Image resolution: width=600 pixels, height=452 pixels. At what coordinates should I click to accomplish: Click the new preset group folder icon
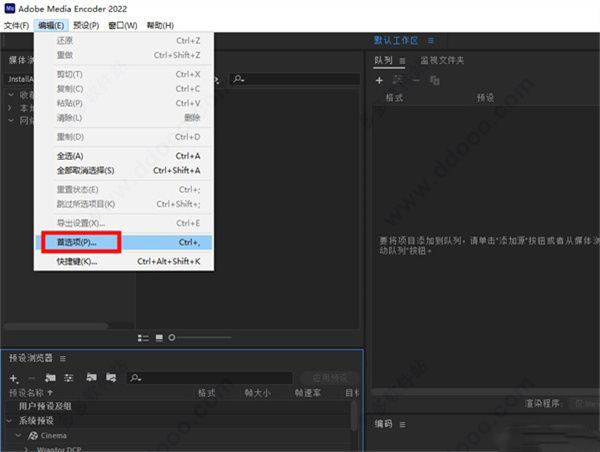(50, 378)
